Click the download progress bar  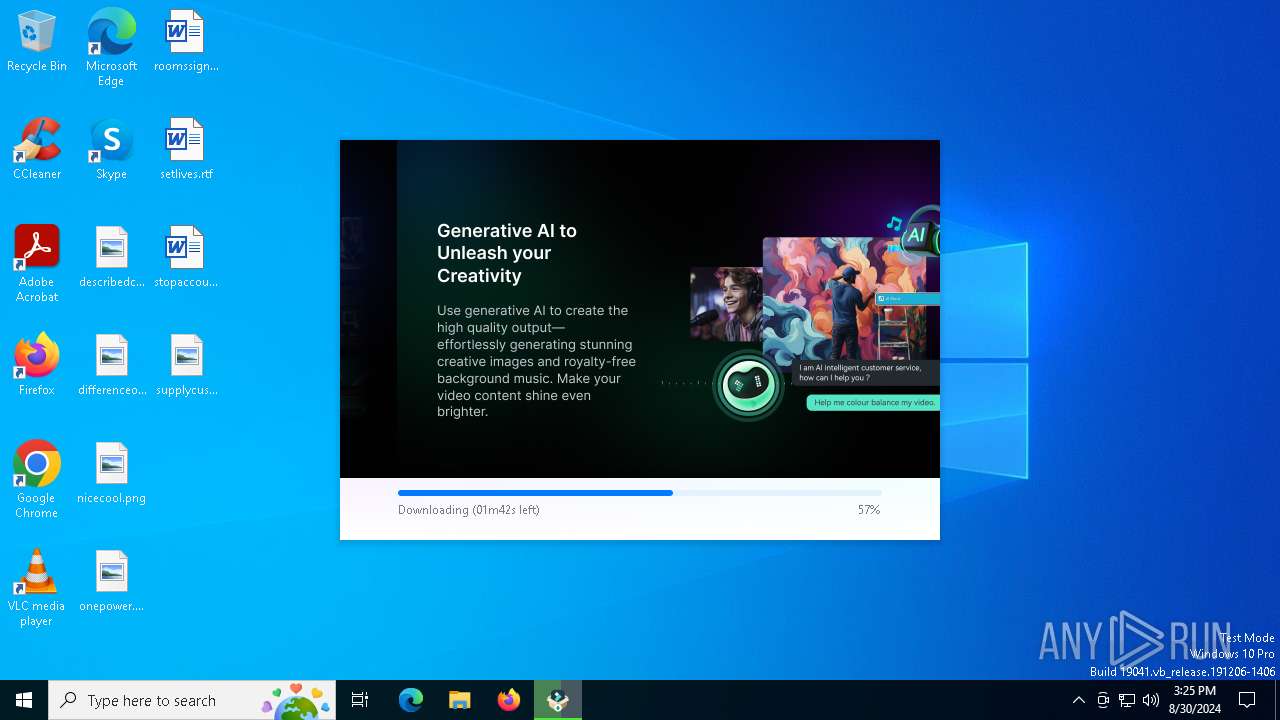pos(640,493)
